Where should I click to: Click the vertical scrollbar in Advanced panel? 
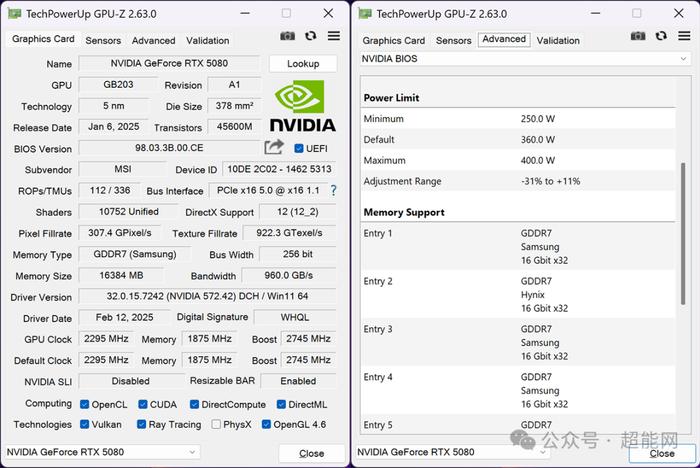(x=683, y=234)
